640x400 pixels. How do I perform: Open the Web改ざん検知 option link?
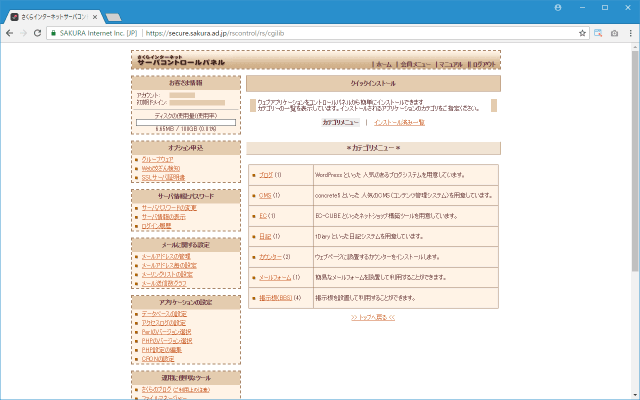161,168
